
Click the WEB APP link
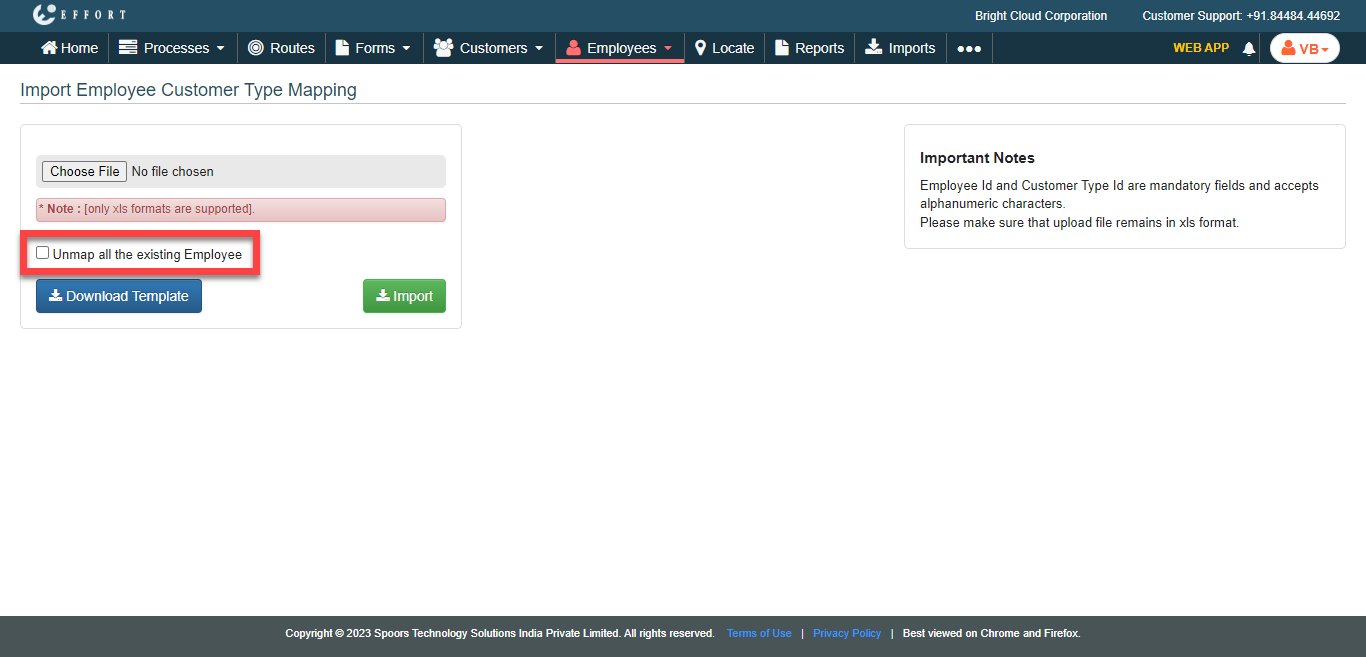click(1200, 47)
